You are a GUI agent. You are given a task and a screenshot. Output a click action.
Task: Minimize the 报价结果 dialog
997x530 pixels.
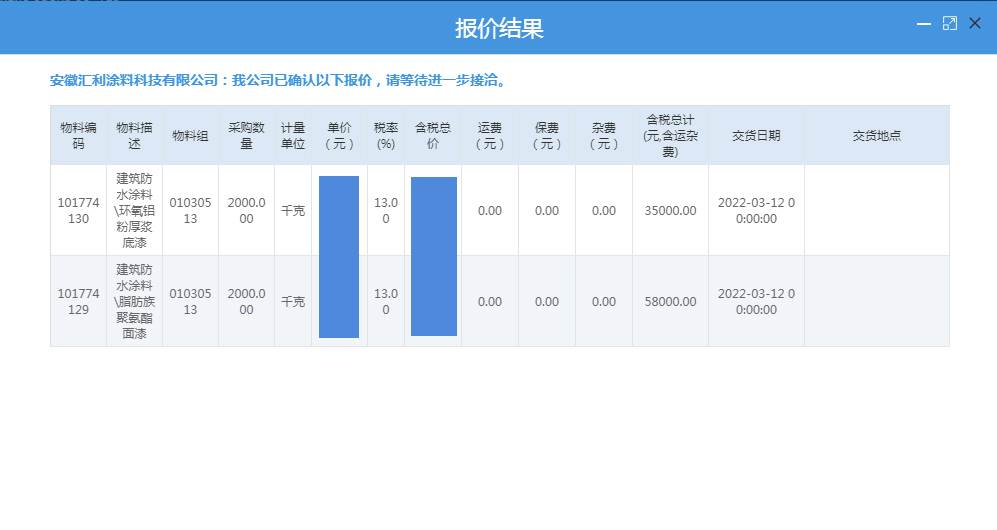point(924,24)
